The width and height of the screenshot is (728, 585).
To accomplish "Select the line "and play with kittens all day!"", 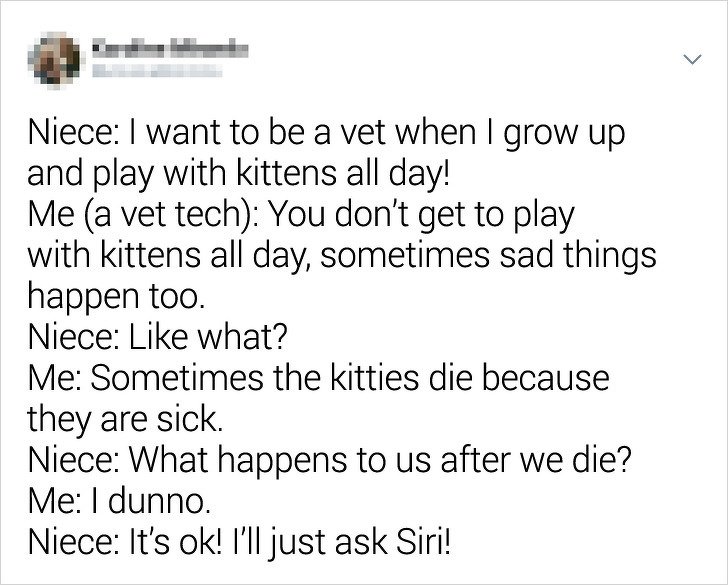I will [x=239, y=175].
